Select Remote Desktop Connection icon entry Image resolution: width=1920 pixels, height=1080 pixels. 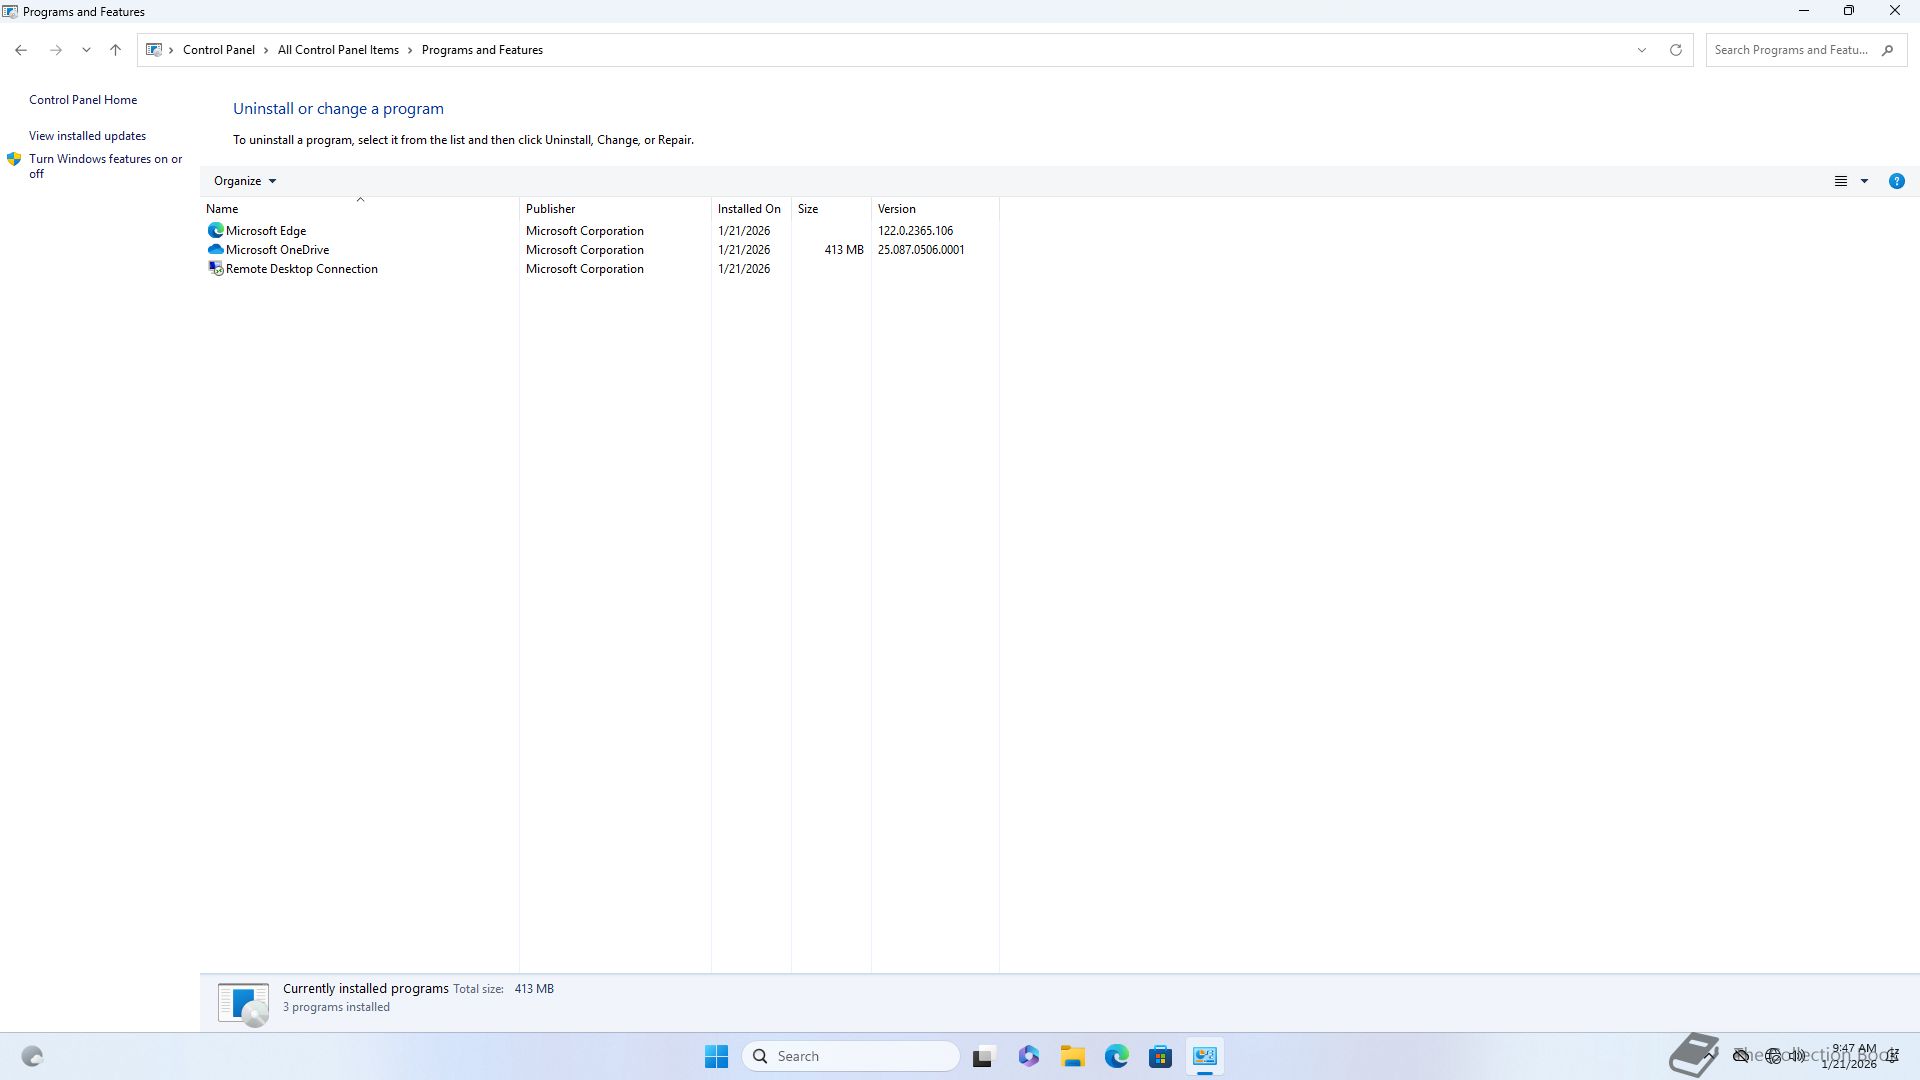[x=215, y=269]
